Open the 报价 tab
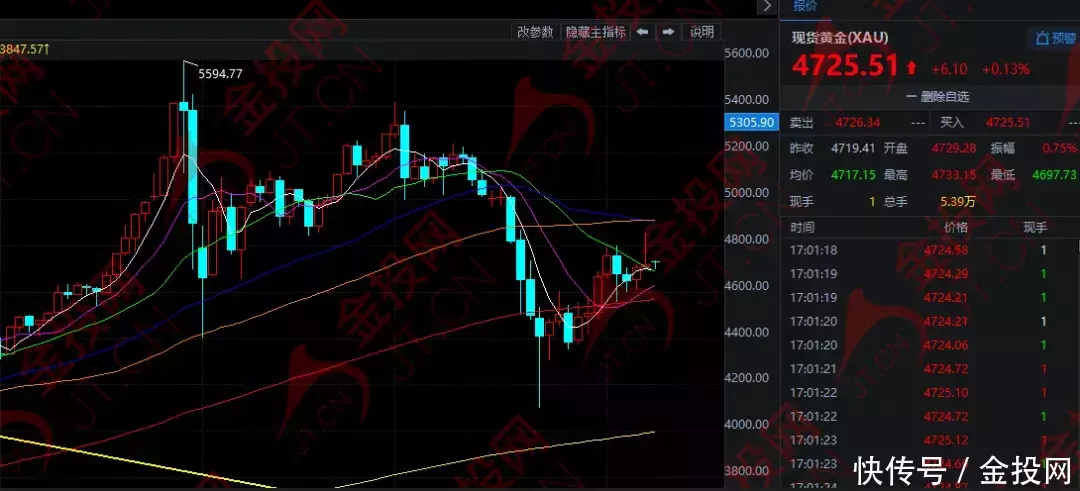 pyautogui.click(x=805, y=6)
